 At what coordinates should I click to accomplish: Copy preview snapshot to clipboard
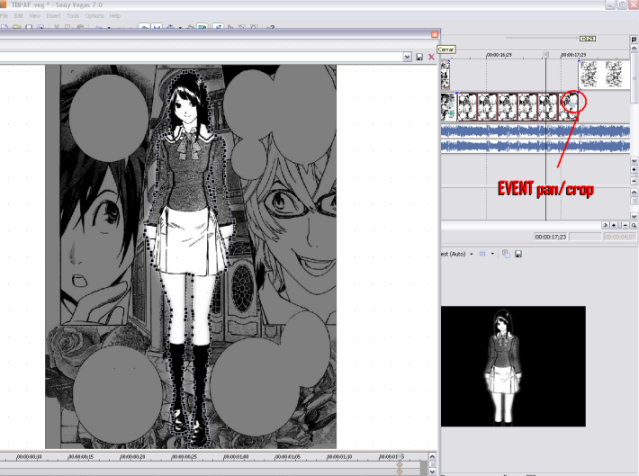coord(506,253)
